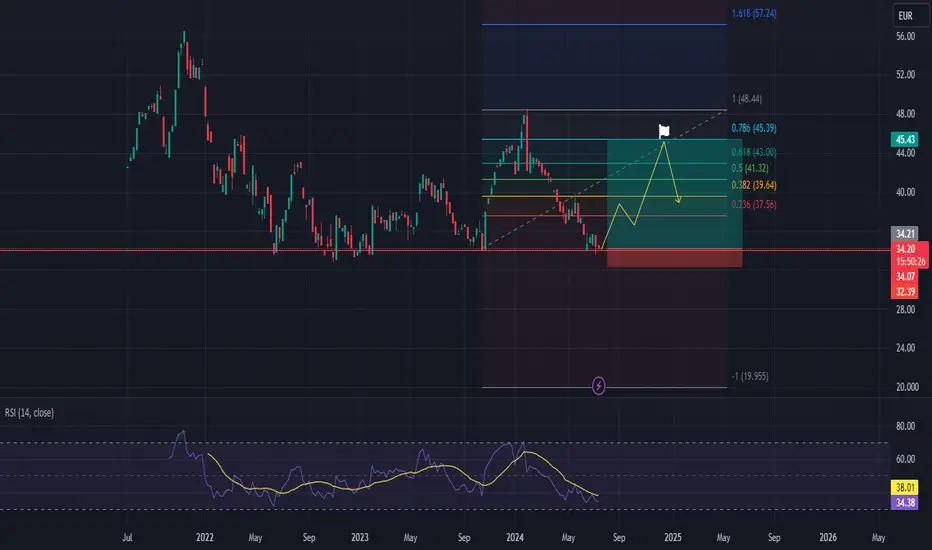Select the red 34.20 current price tag

tap(906, 249)
